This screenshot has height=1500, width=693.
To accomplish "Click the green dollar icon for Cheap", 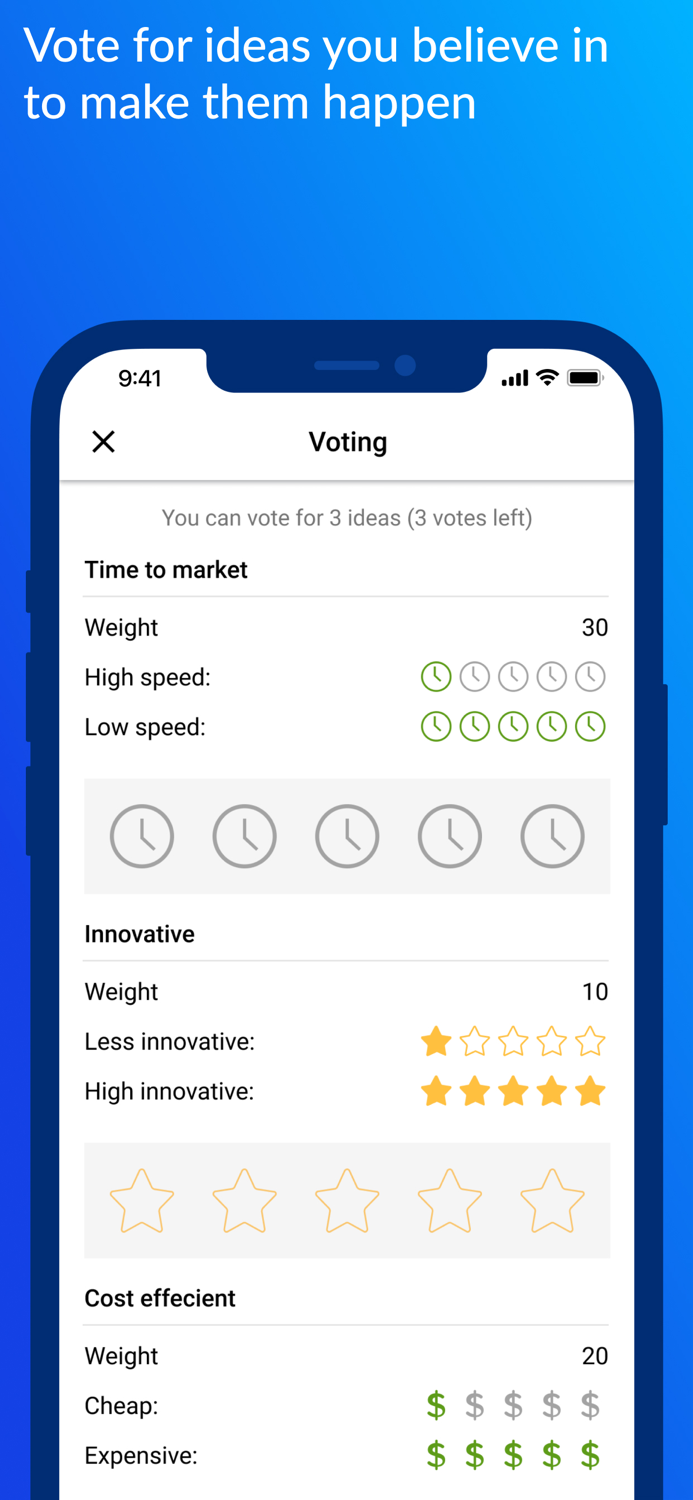I will (436, 1405).
